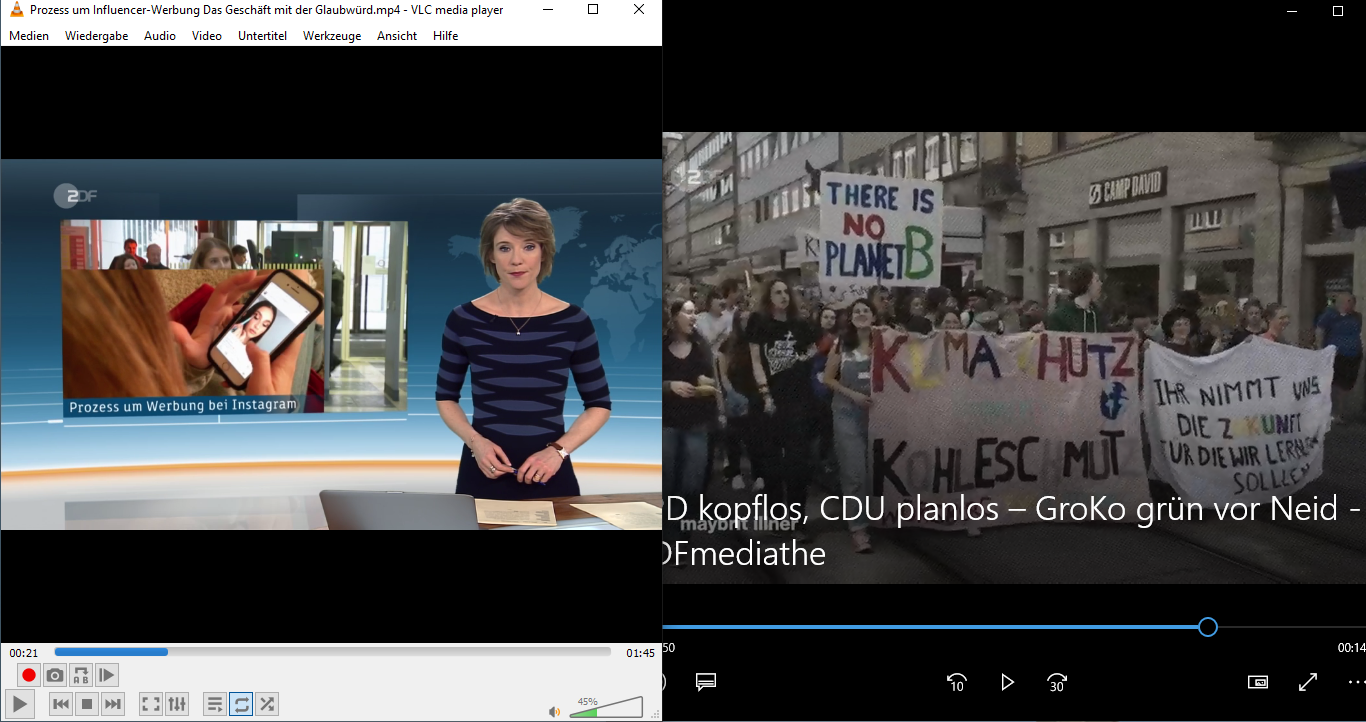Mute the VLC speaker icon
The height and width of the screenshot is (722, 1366).
(x=554, y=711)
